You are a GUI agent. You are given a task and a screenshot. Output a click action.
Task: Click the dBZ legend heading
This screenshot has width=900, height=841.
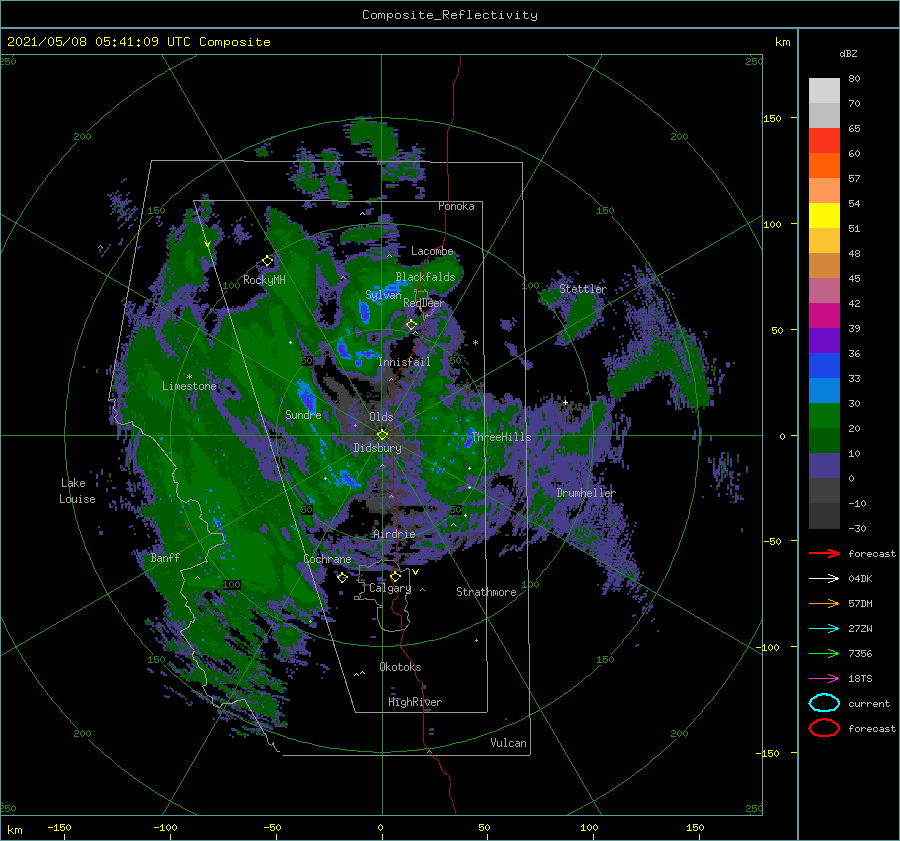click(848, 53)
